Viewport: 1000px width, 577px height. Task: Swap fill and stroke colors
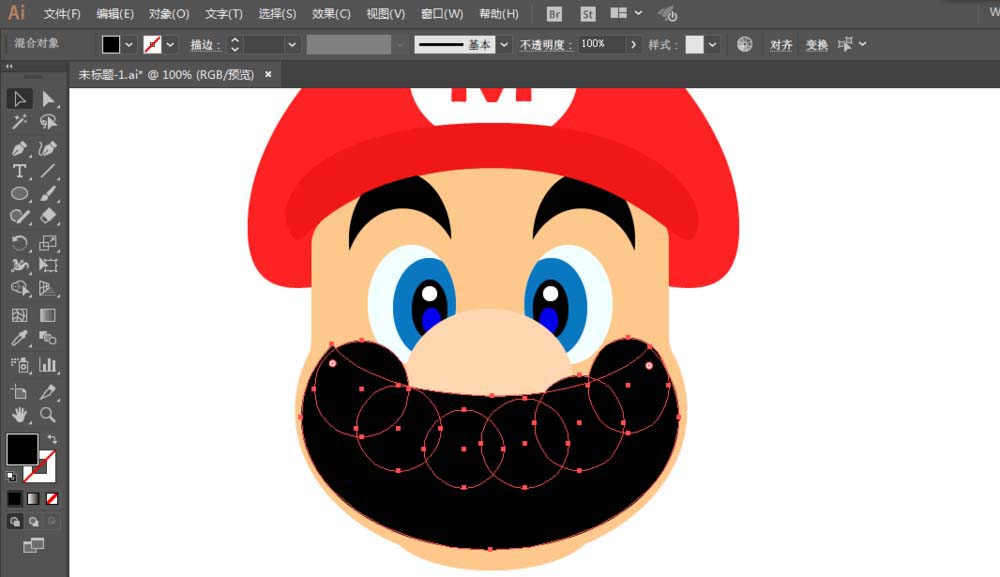(x=52, y=439)
